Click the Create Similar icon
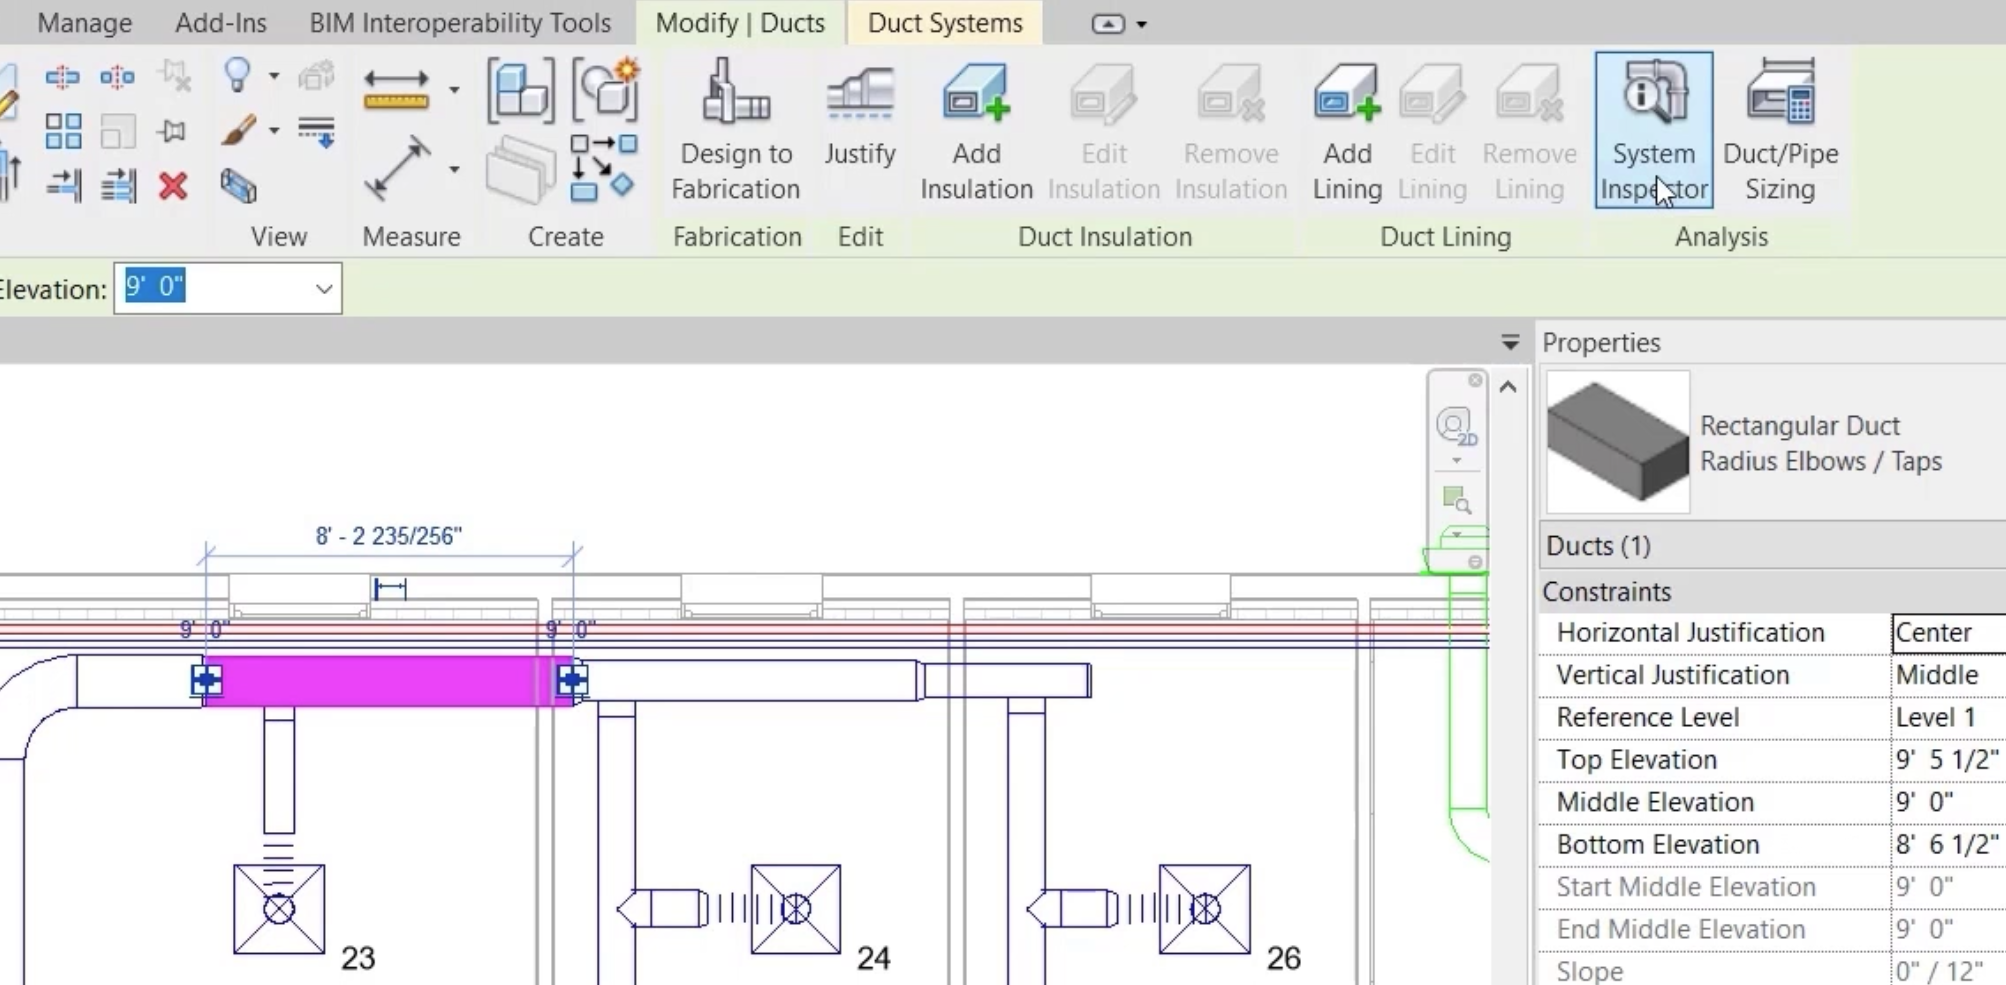The width and height of the screenshot is (2006, 985). (x=604, y=168)
